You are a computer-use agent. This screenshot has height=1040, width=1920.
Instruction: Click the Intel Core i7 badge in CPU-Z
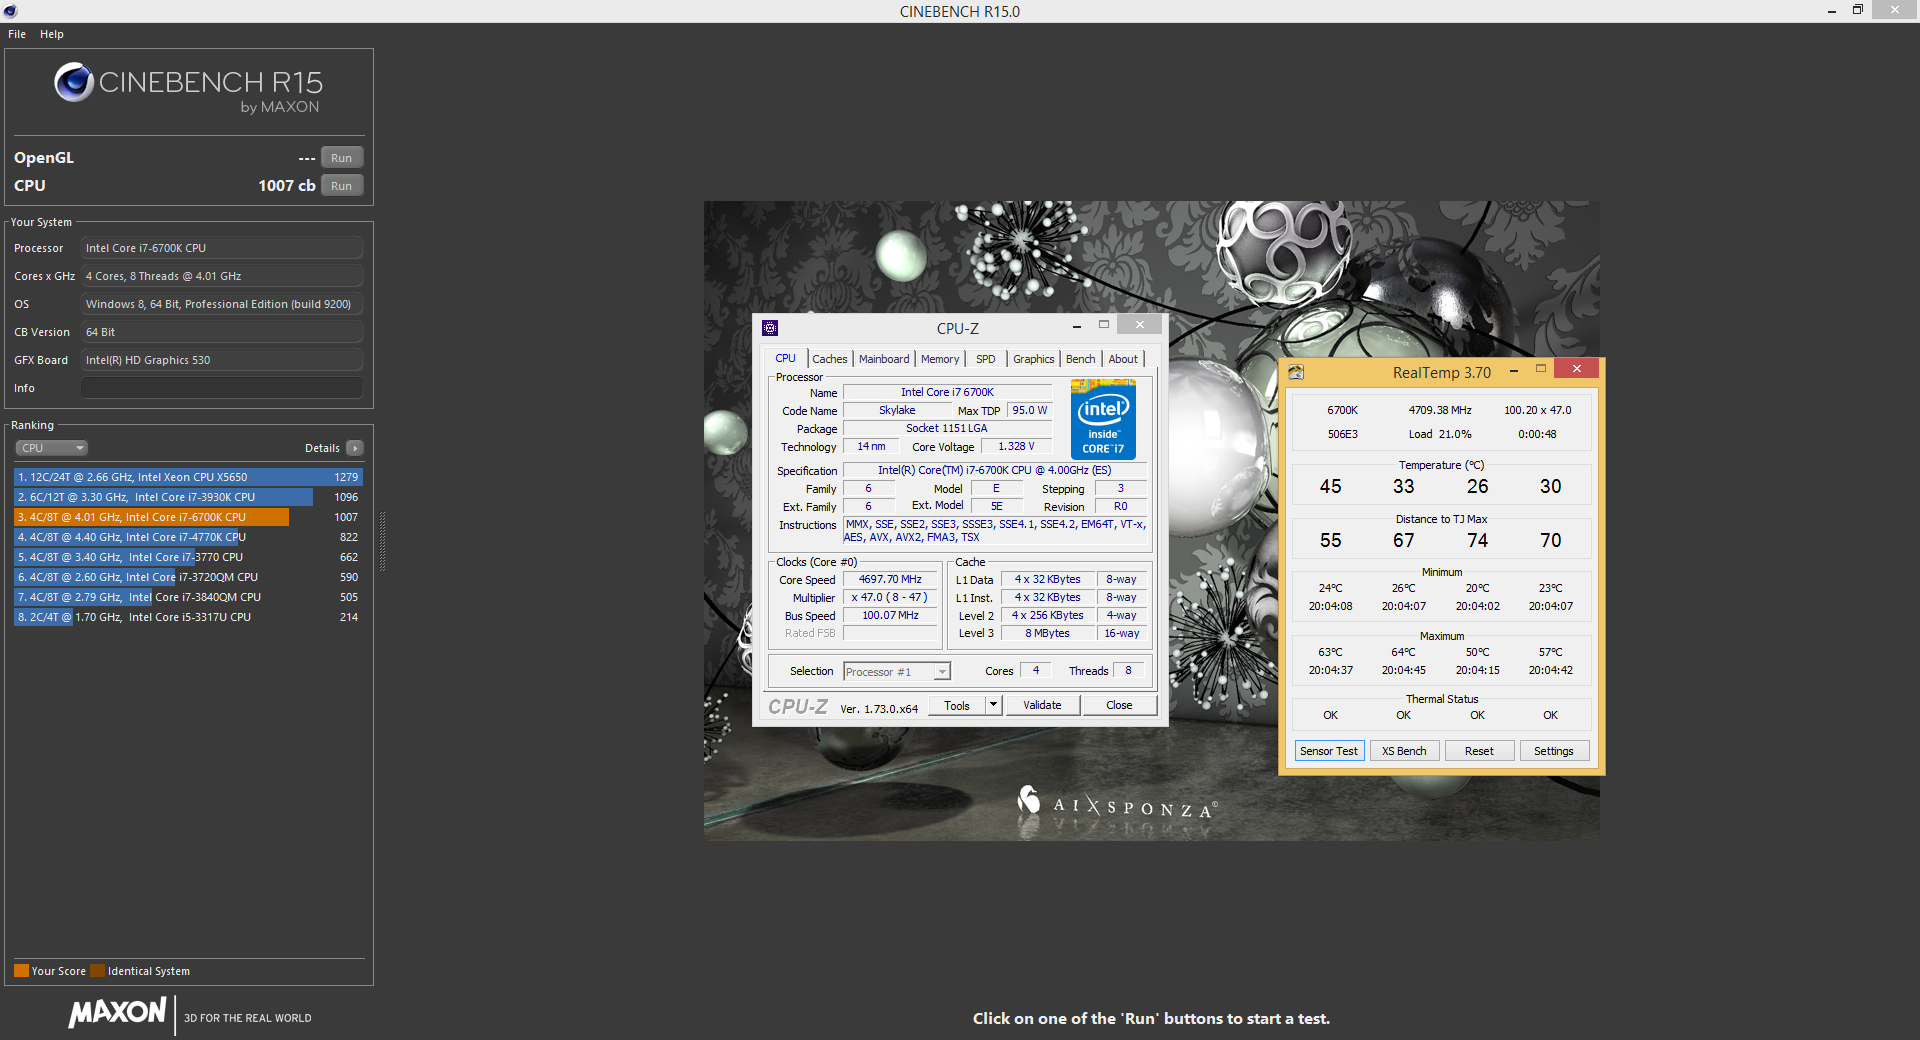(1103, 419)
